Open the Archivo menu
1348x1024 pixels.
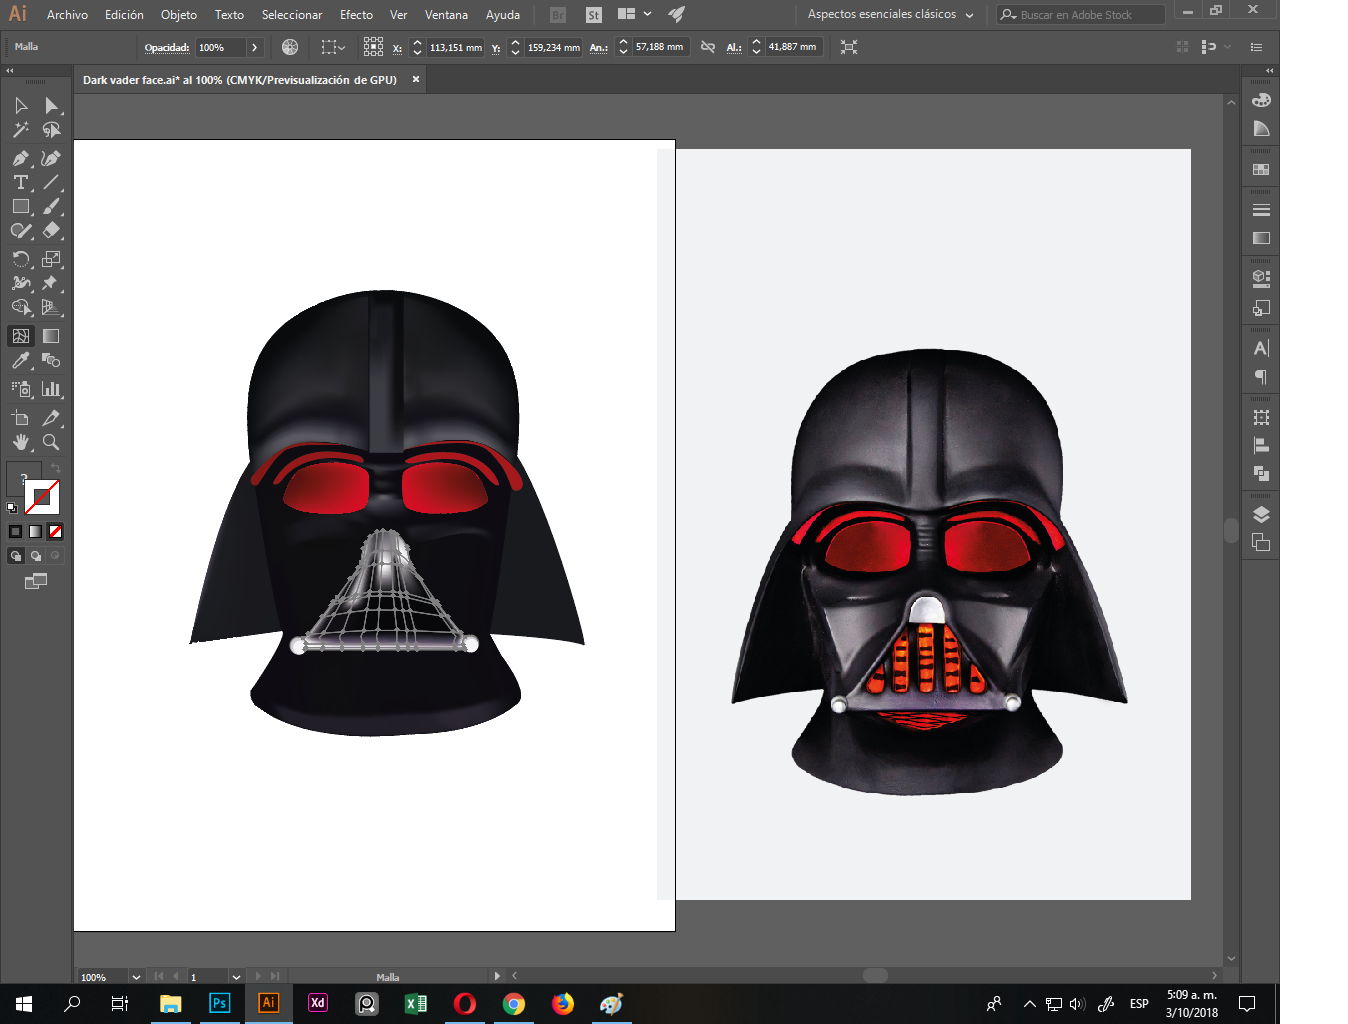tap(67, 15)
